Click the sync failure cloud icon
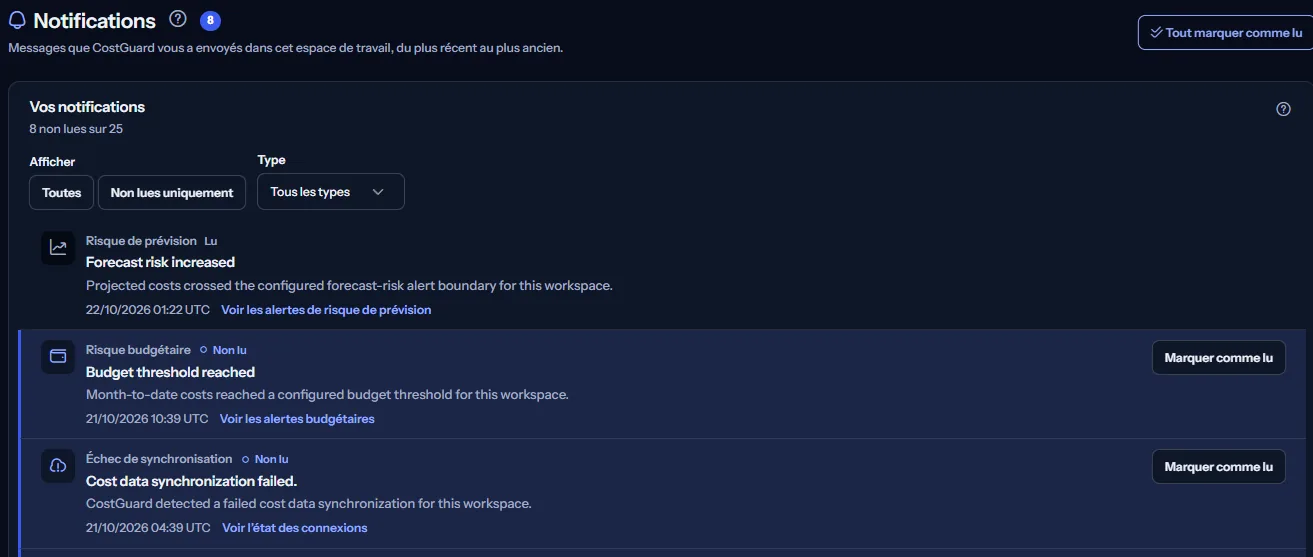The image size is (1313, 557). coord(59,466)
